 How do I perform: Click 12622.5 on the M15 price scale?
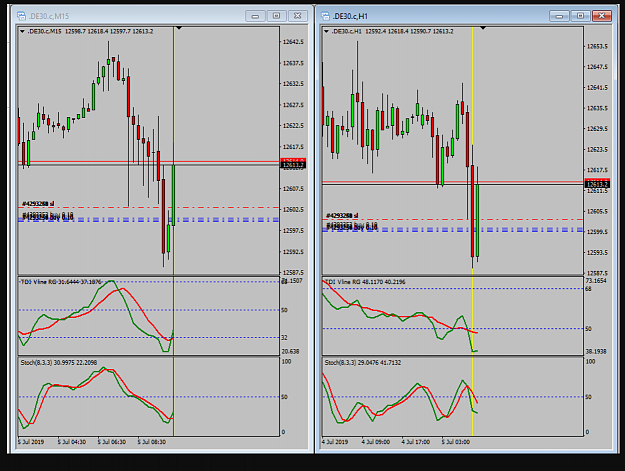(x=293, y=126)
